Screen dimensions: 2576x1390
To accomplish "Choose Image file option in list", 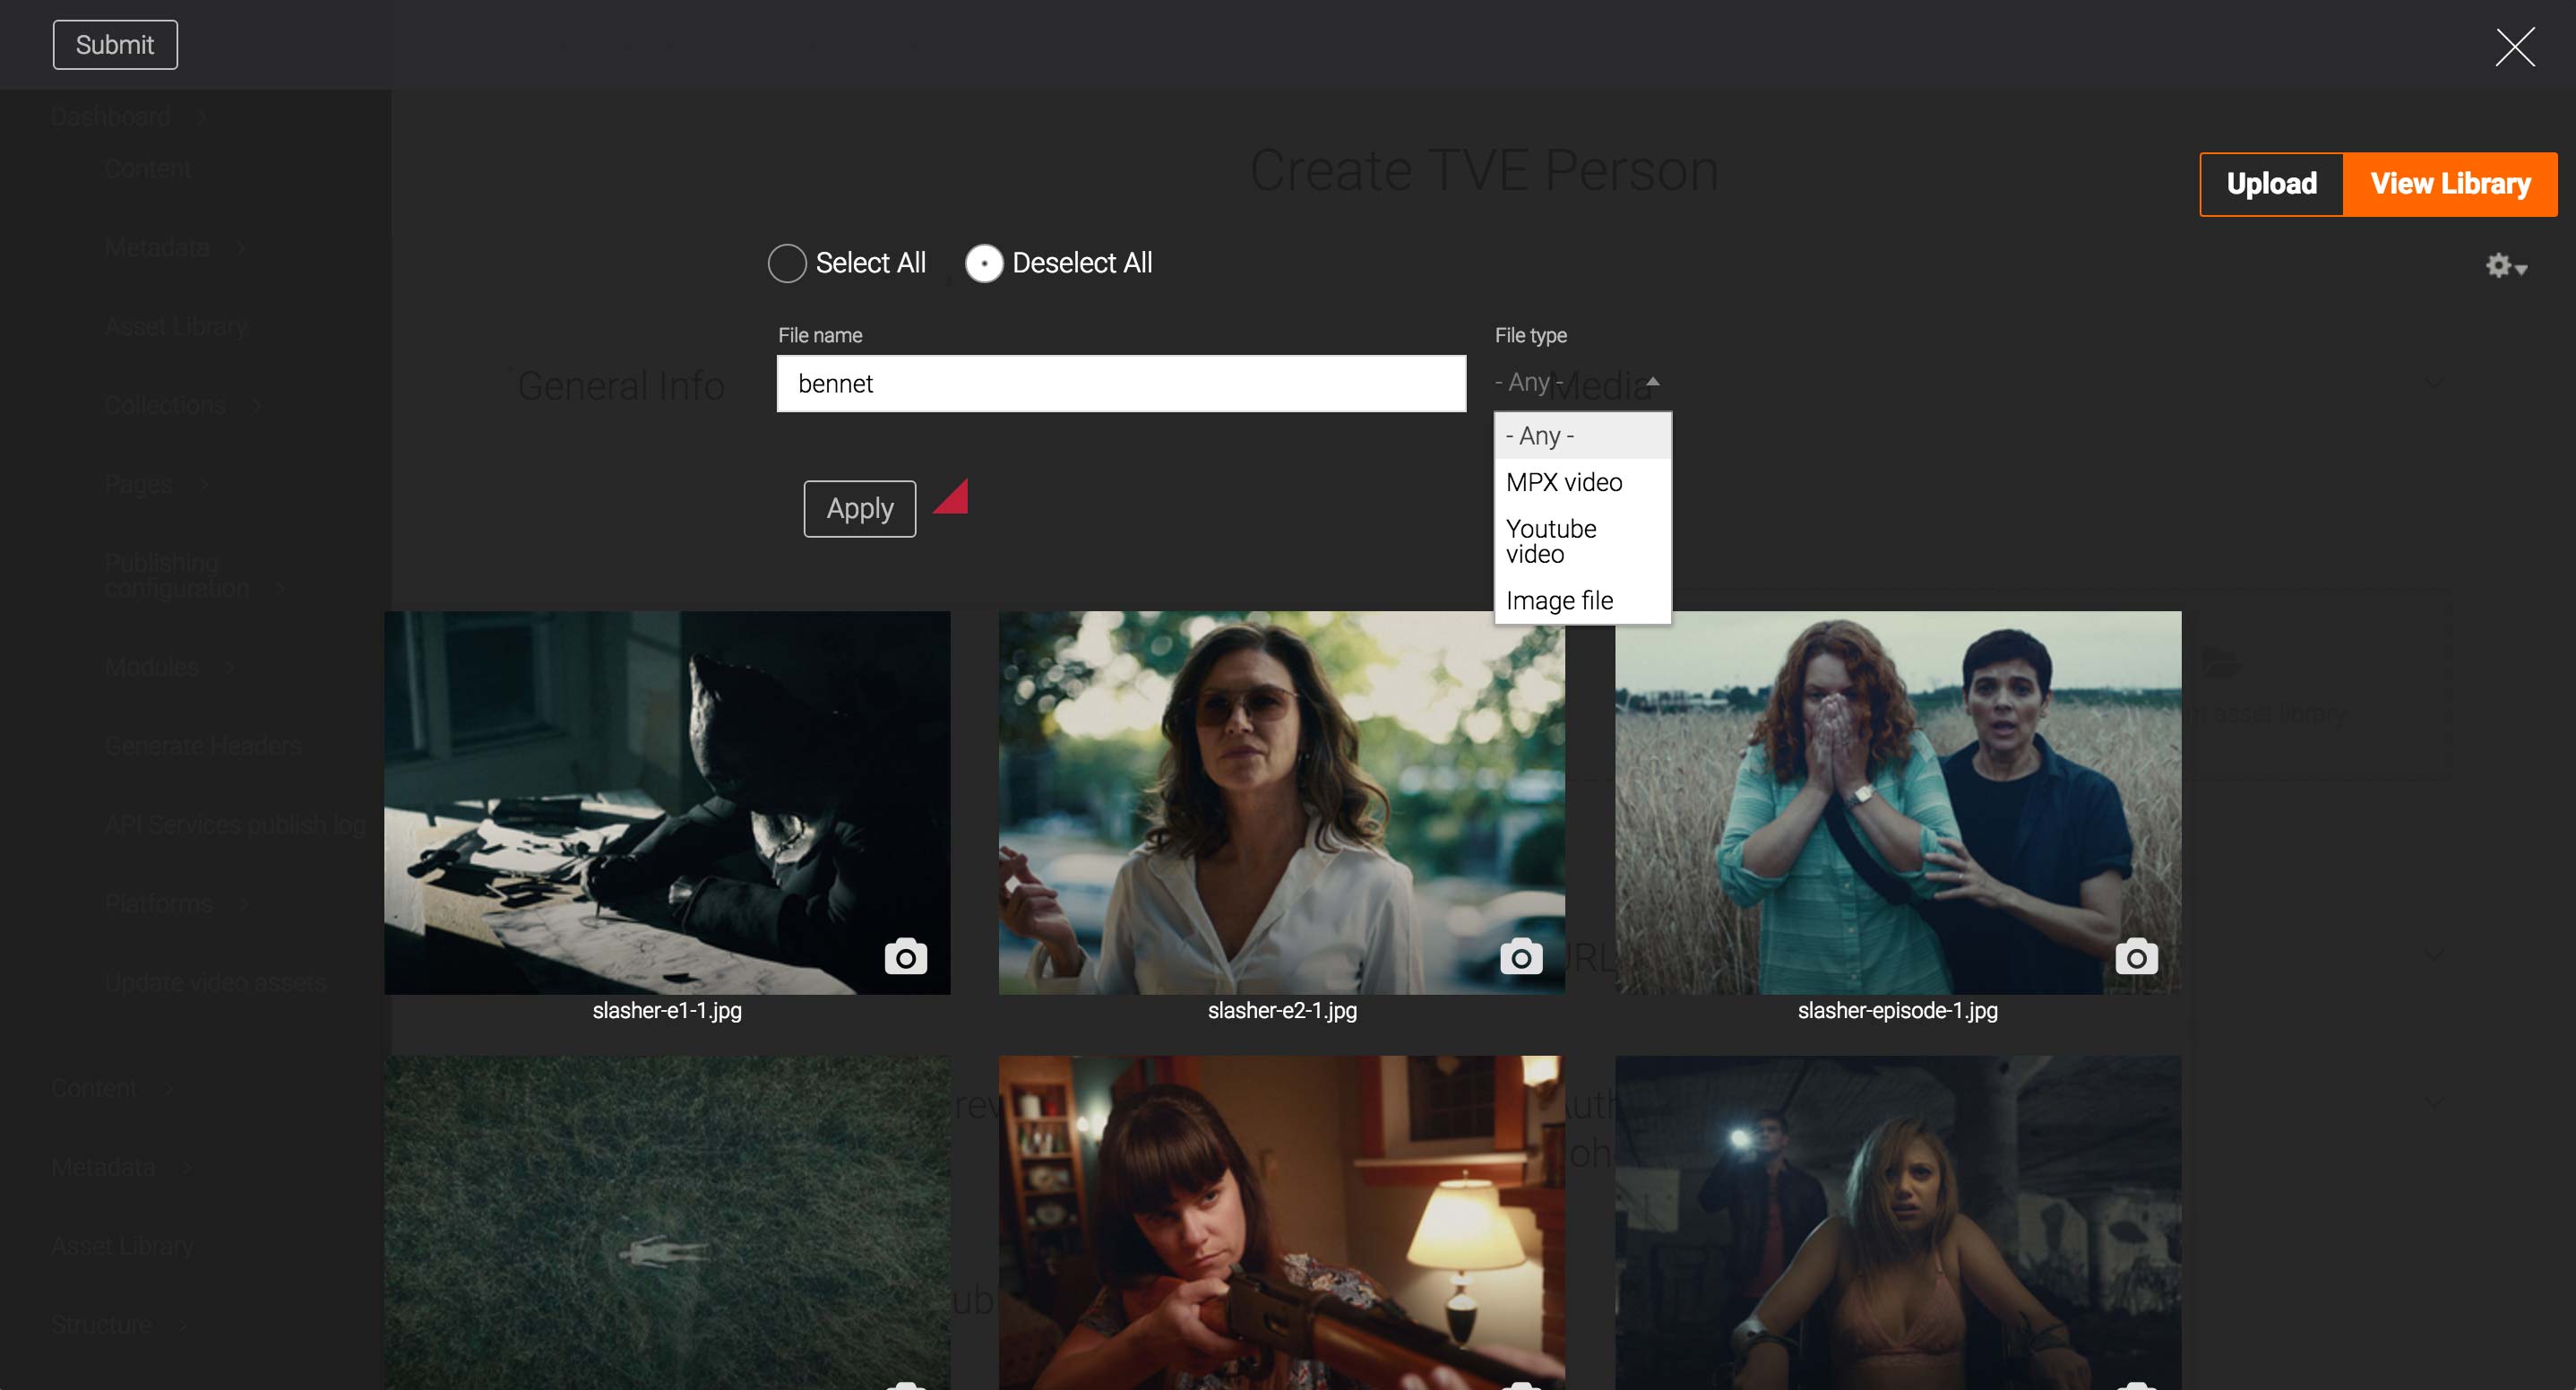I will coord(1559,600).
